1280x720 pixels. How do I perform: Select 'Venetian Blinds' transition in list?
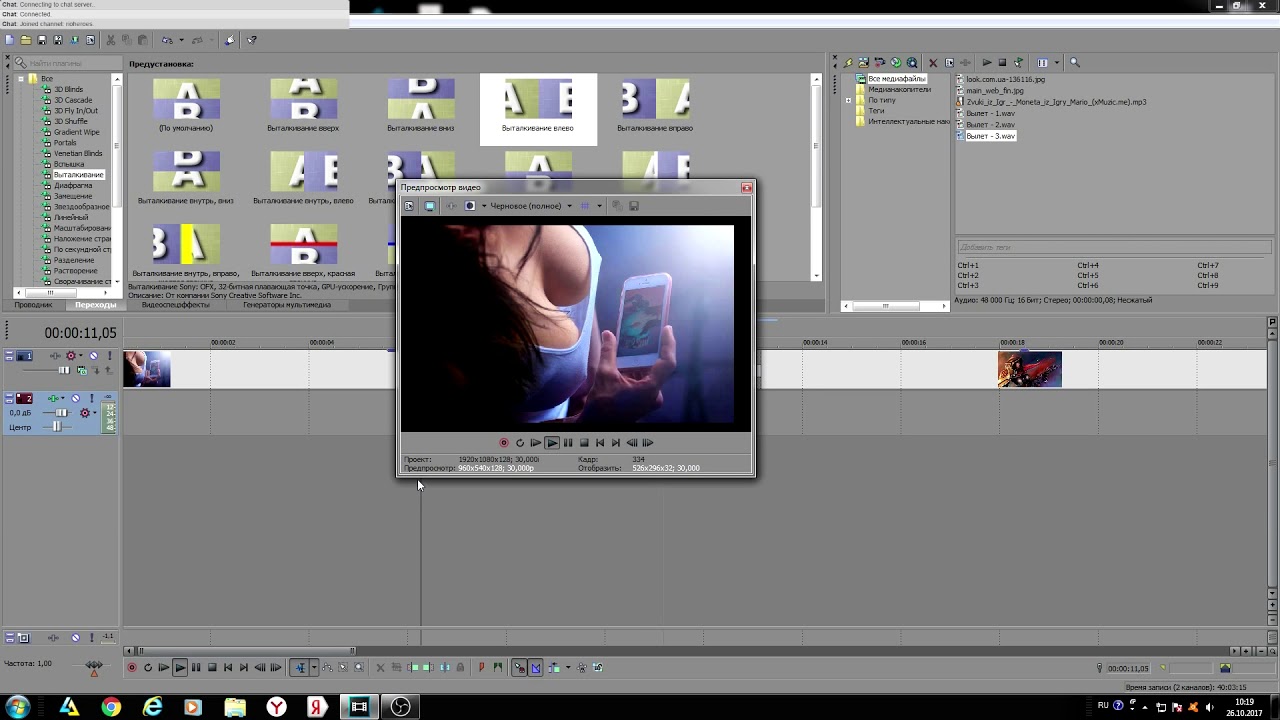point(78,153)
